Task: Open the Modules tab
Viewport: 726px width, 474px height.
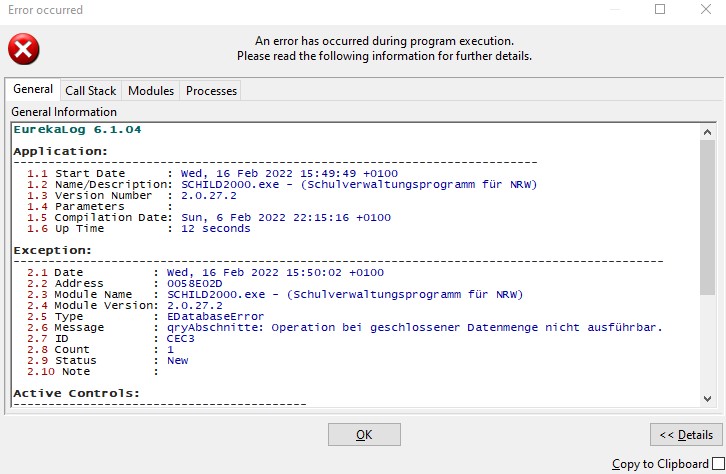Action: point(151,91)
